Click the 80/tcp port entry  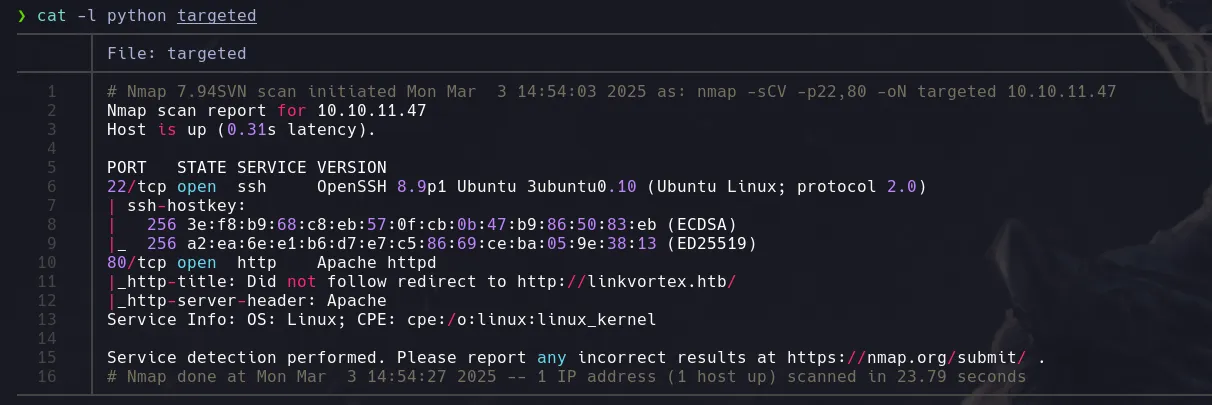[x=137, y=262]
